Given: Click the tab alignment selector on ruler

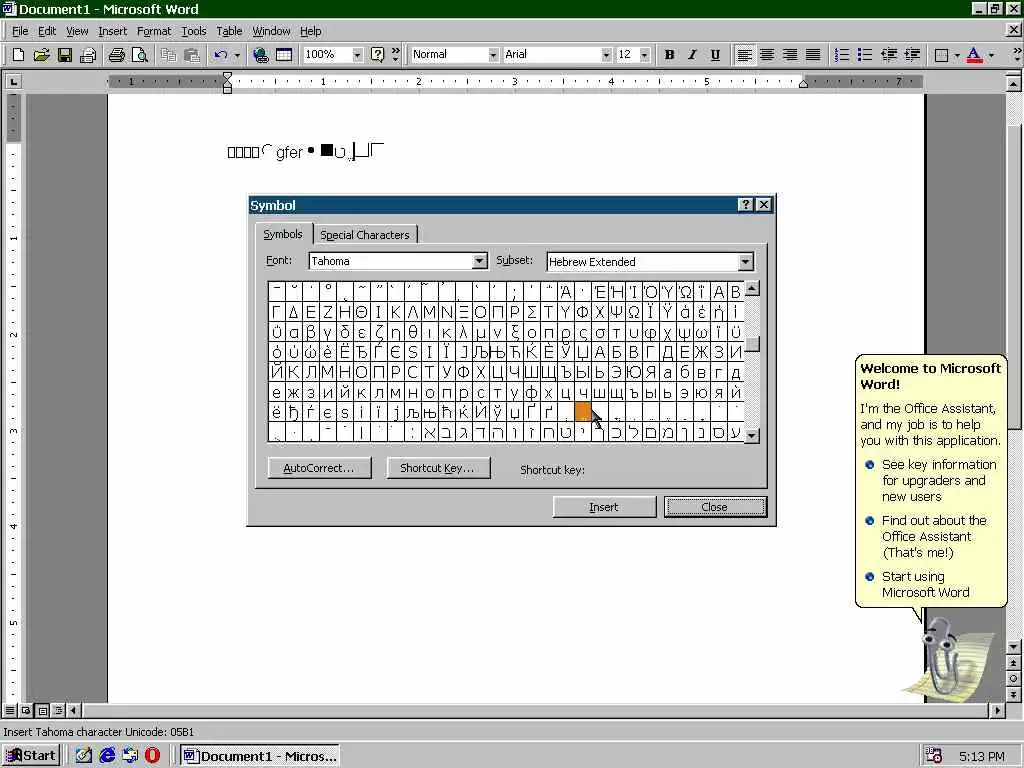Looking at the screenshot, I should tap(13, 82).
